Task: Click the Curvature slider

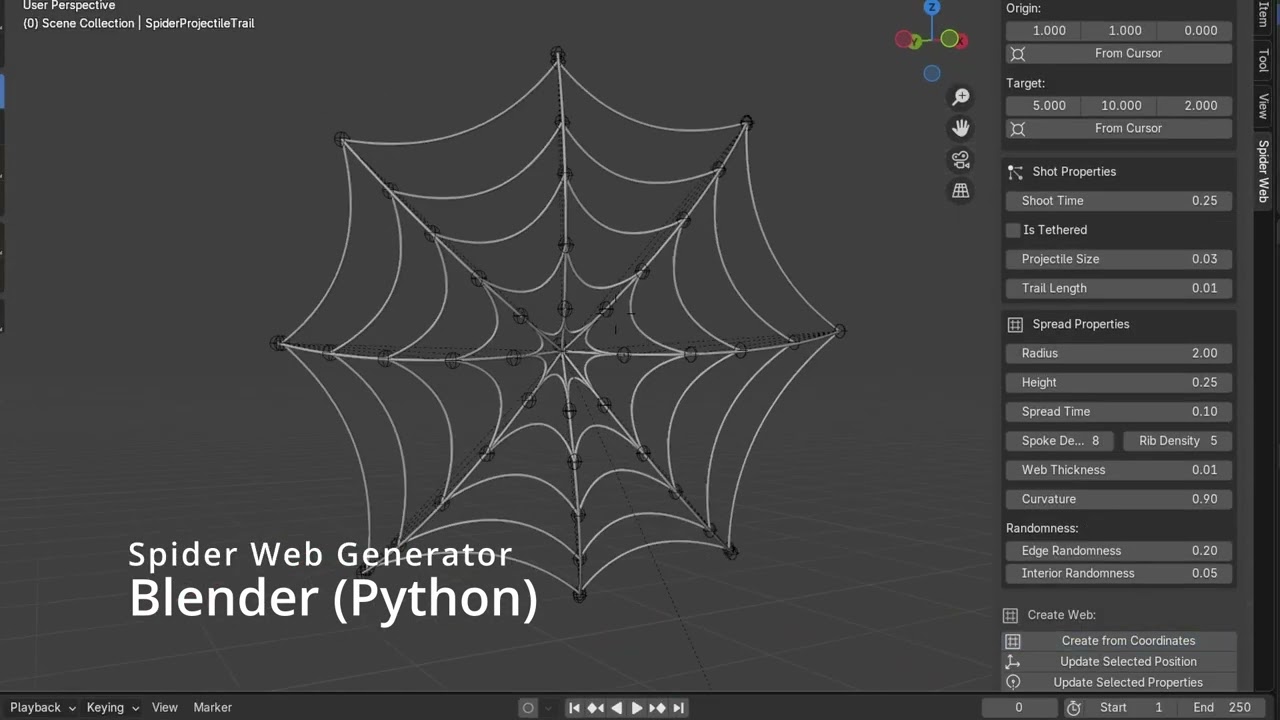Action: tap(1120, 499)
